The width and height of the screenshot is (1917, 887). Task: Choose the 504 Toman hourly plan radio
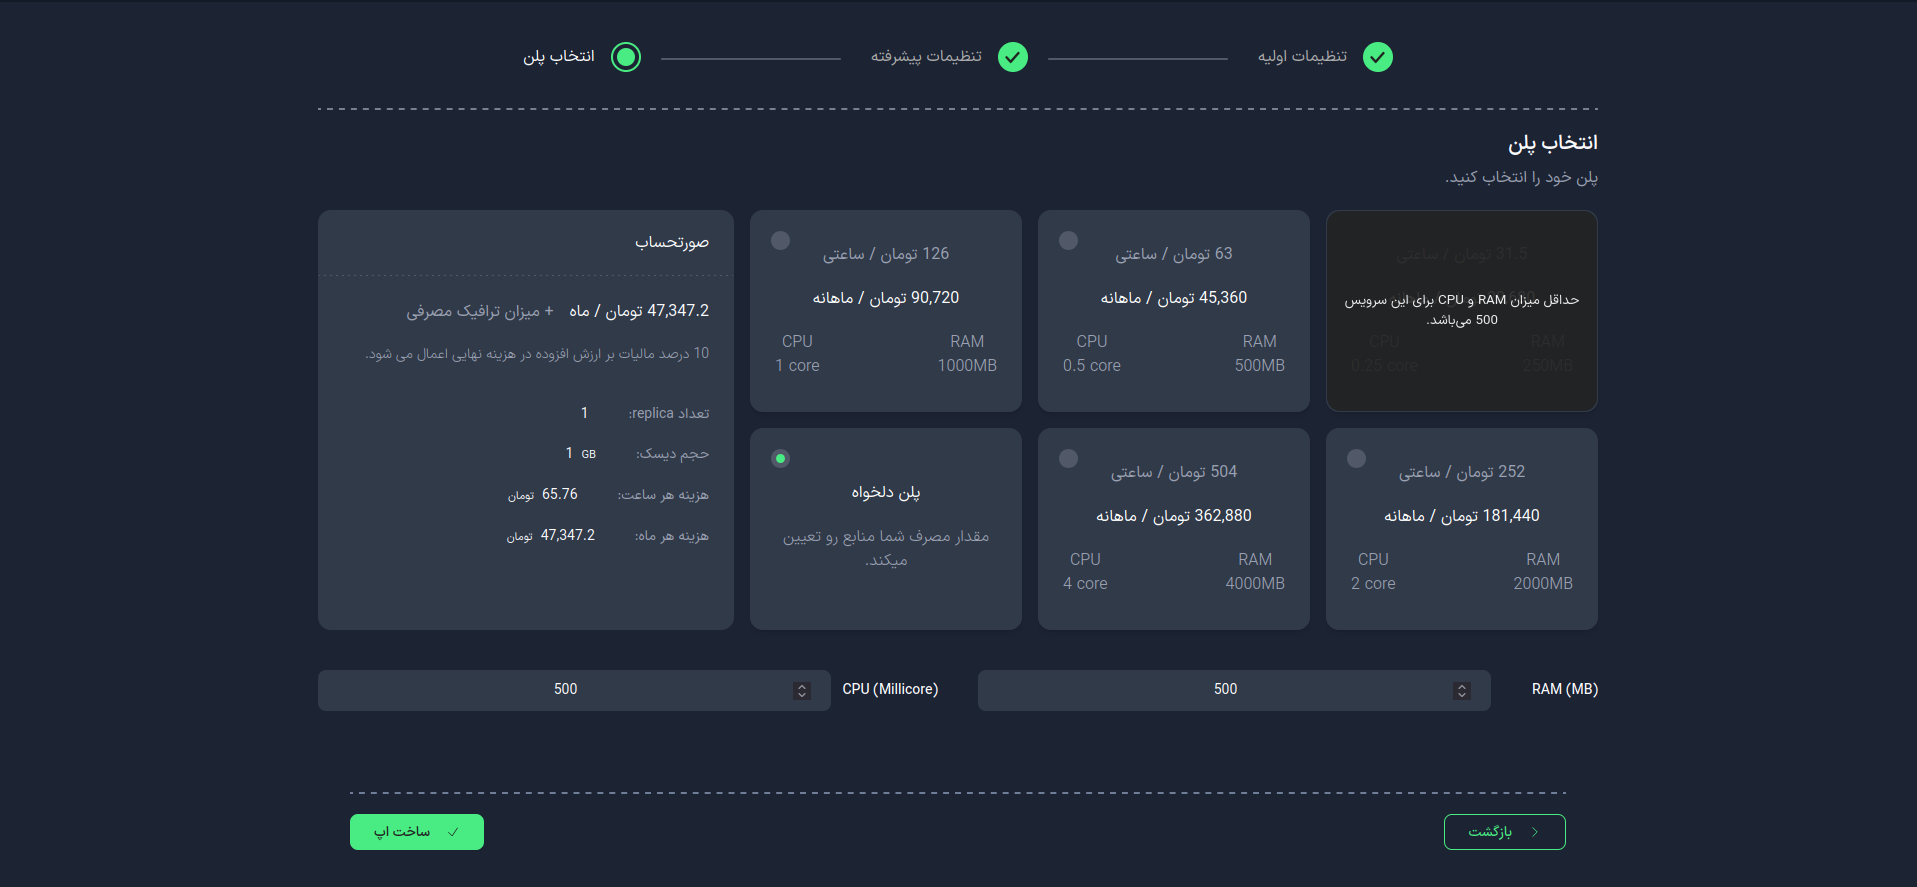click(1068, 459)
